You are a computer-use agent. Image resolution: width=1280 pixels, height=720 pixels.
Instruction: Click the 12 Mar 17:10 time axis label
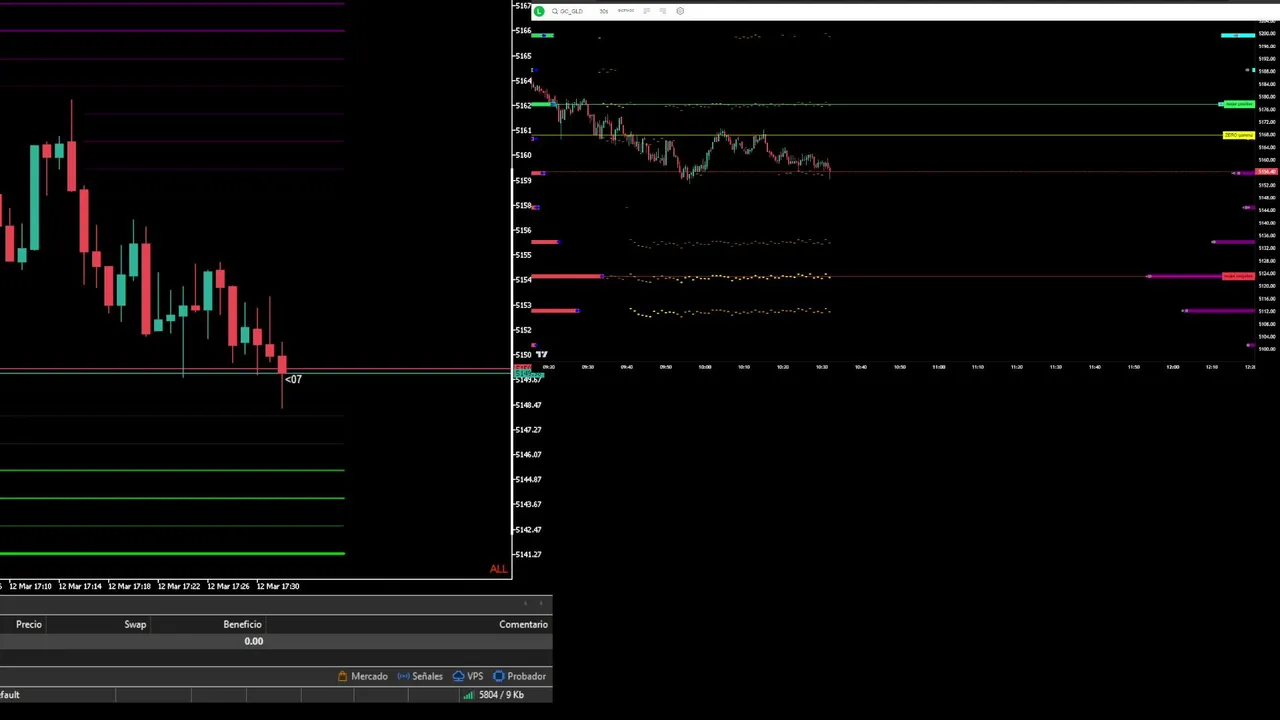coord(30,586)
